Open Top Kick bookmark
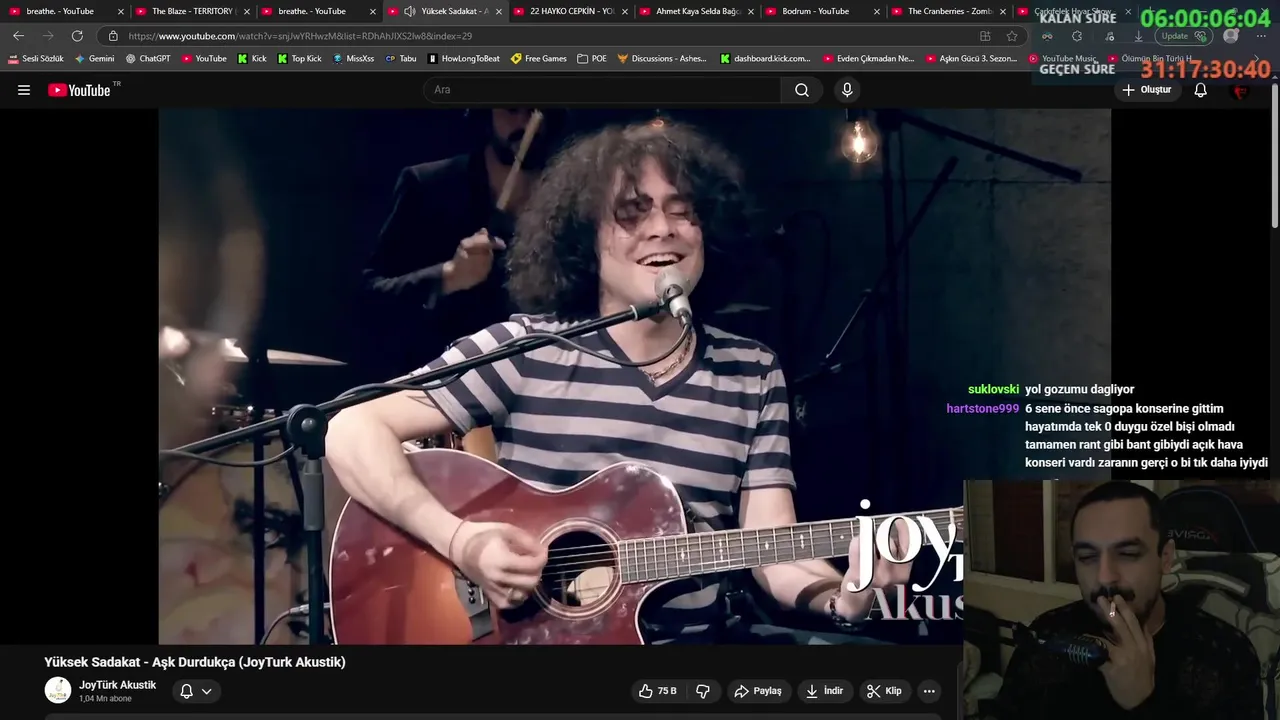This screenshot has height=720, width=1280. tap(300, 59)
